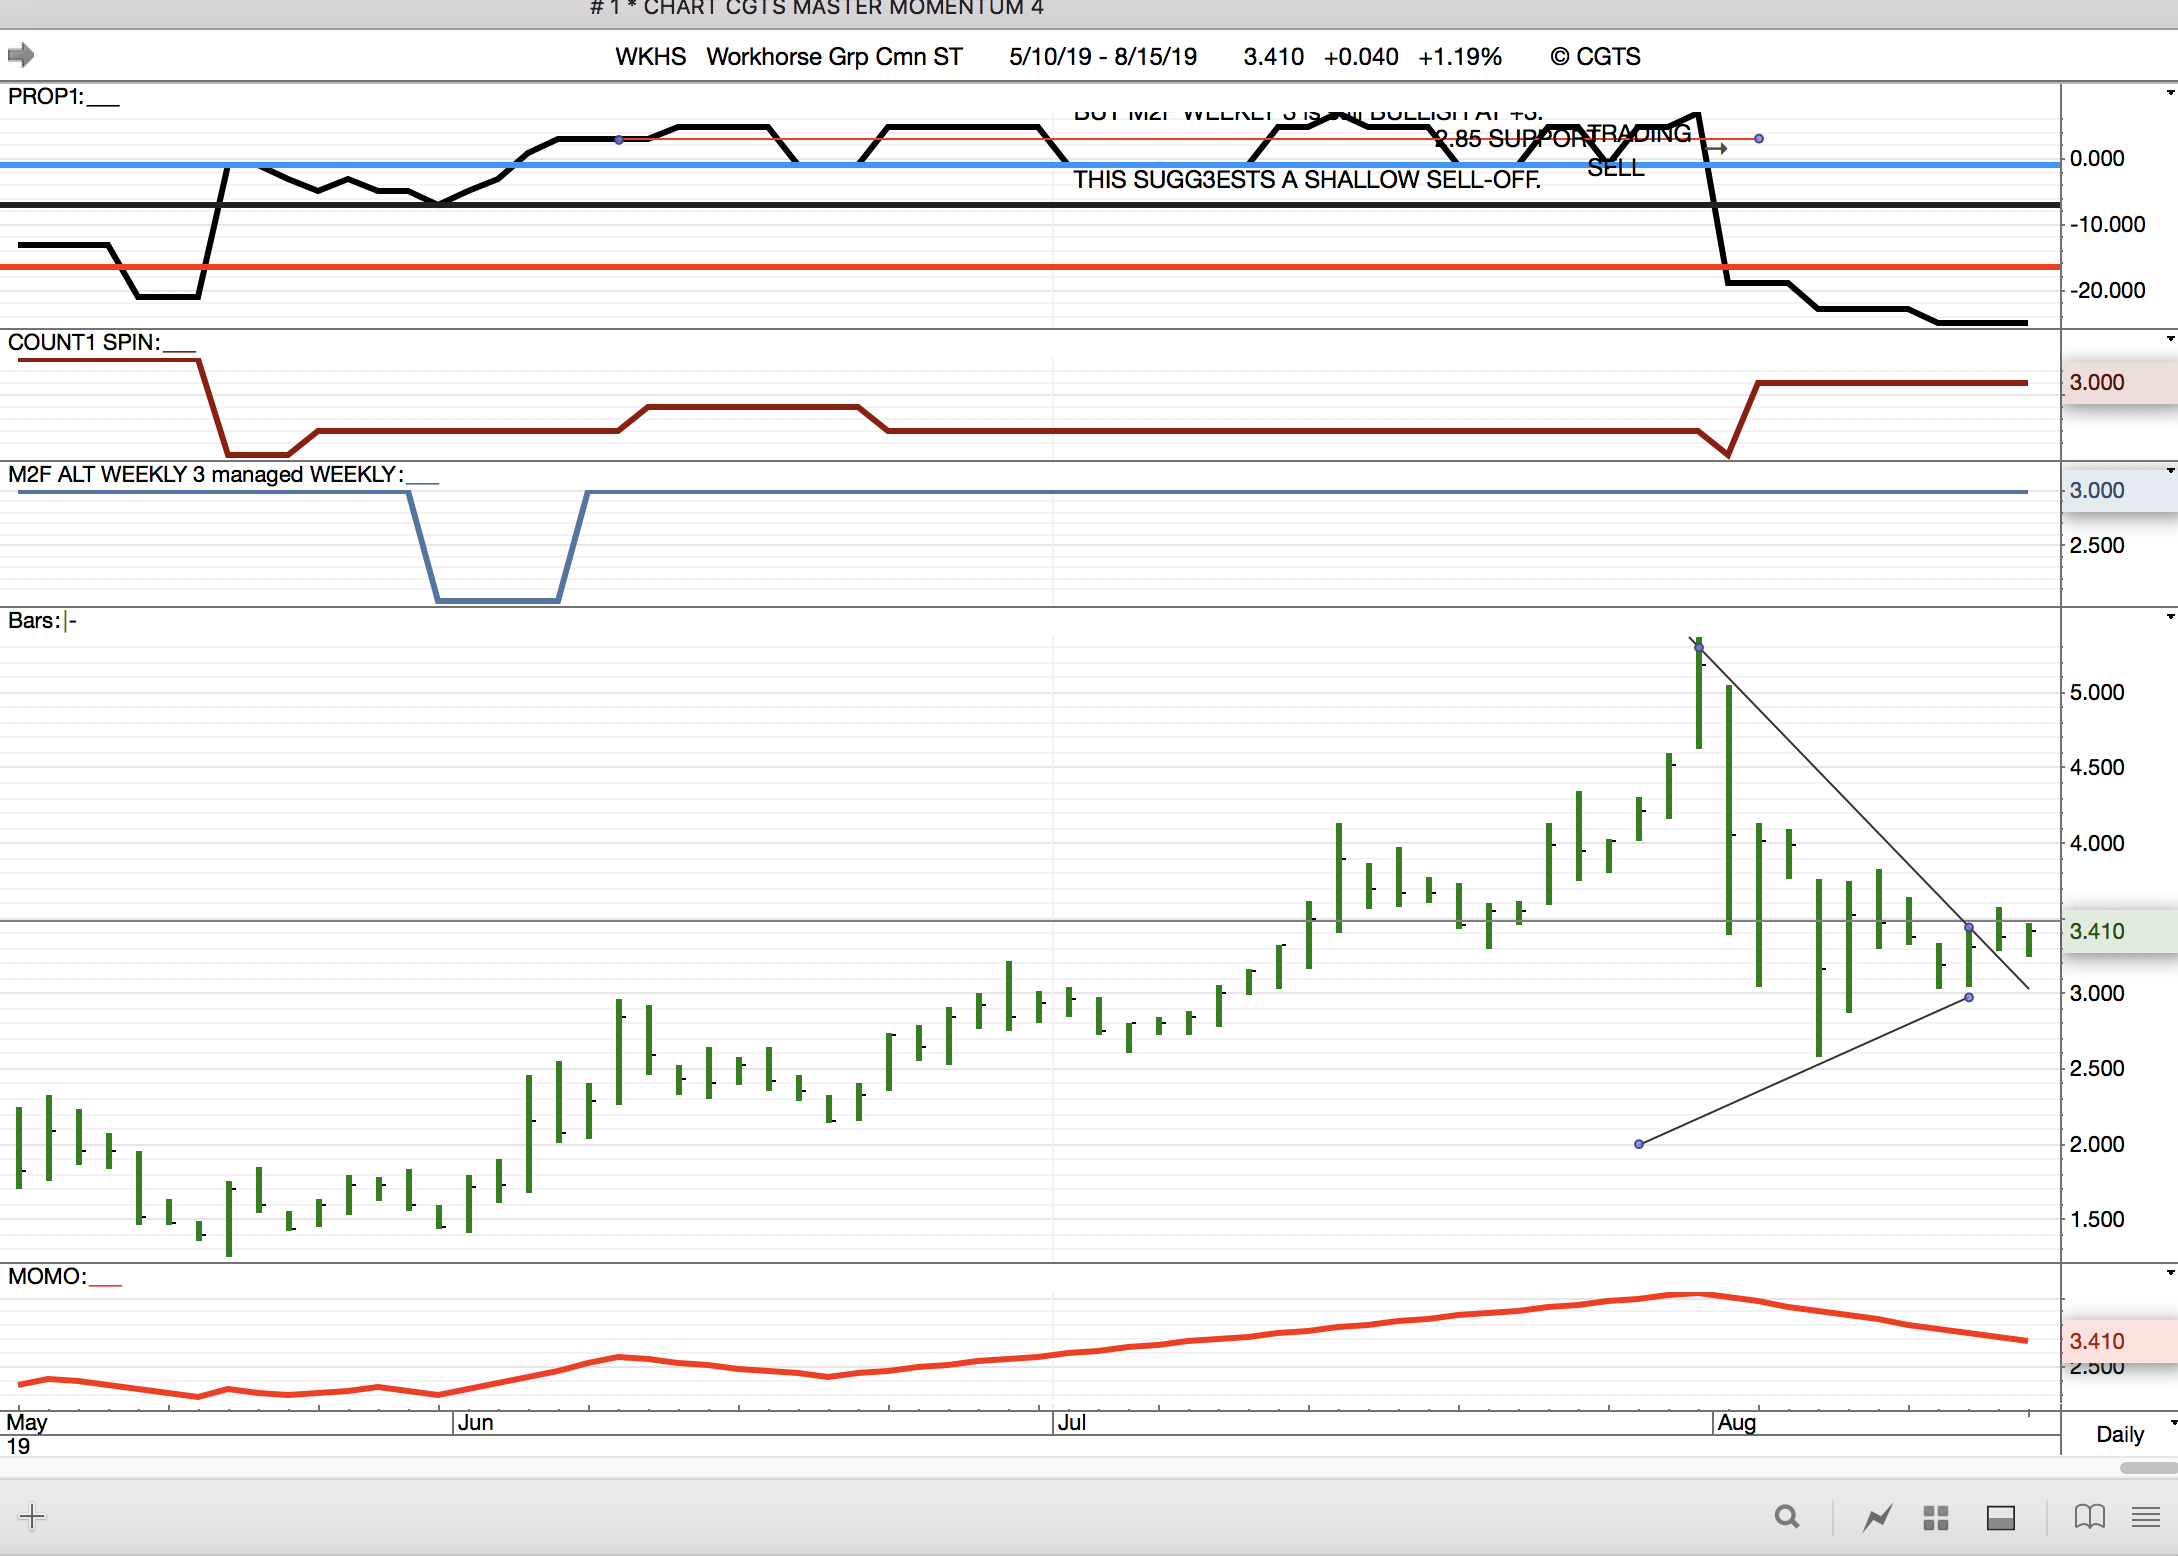Viewport: 2178px width, 1556px height.
Task: Open the book documentation icon
Action: [2089, 1517]
